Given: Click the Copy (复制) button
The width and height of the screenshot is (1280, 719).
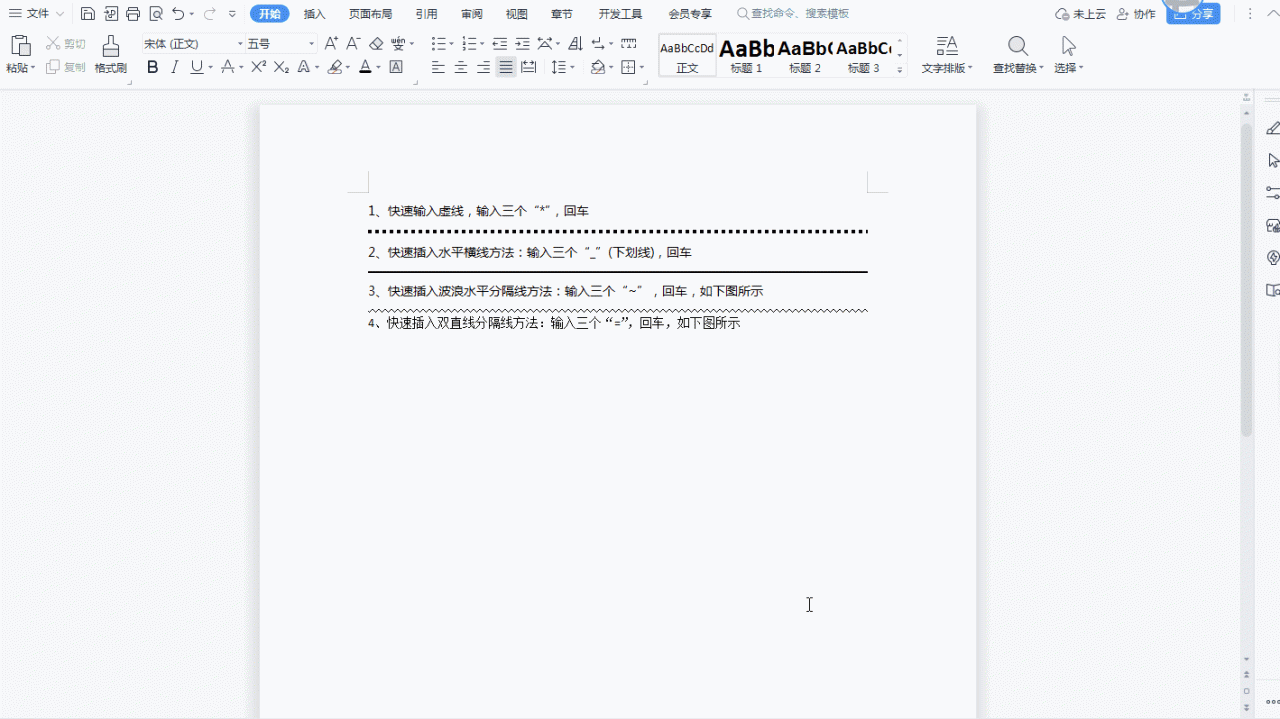Looking at the screenshot, I should coord(66,67).
